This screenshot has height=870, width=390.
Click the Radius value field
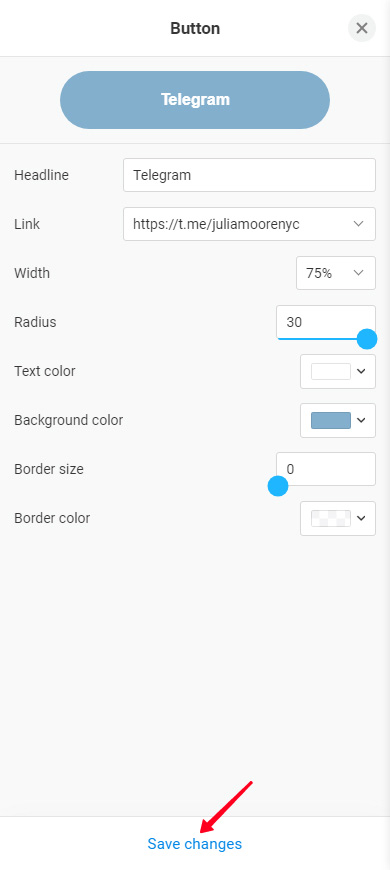click(326, 322)
